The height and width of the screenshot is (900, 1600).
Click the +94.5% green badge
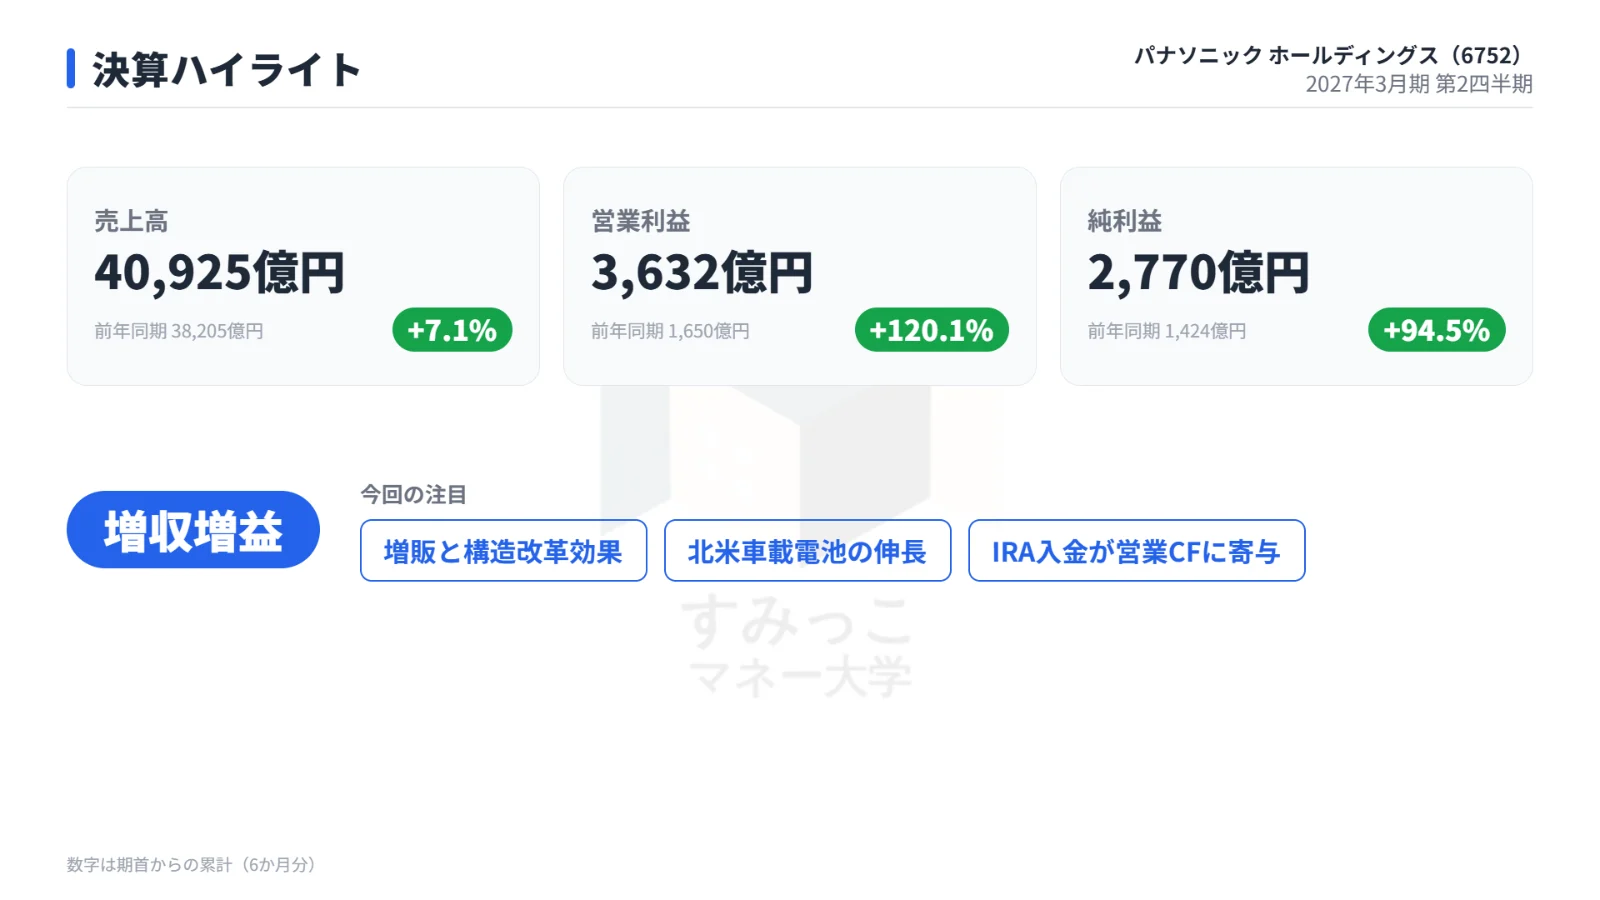point(1437,330)
